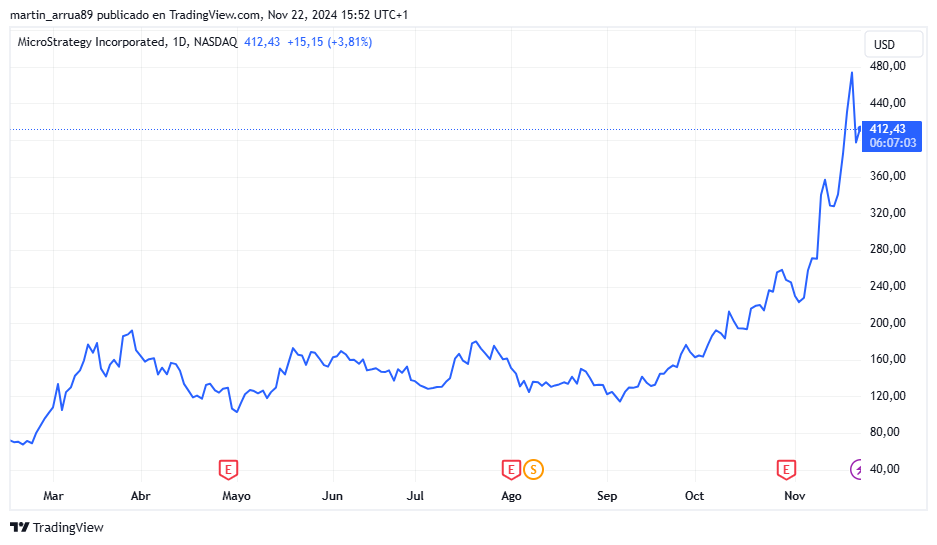The width and height of the screenshot is (937, 545).
Task: Click the 120,00 price axis label
Action: [887, 396]
